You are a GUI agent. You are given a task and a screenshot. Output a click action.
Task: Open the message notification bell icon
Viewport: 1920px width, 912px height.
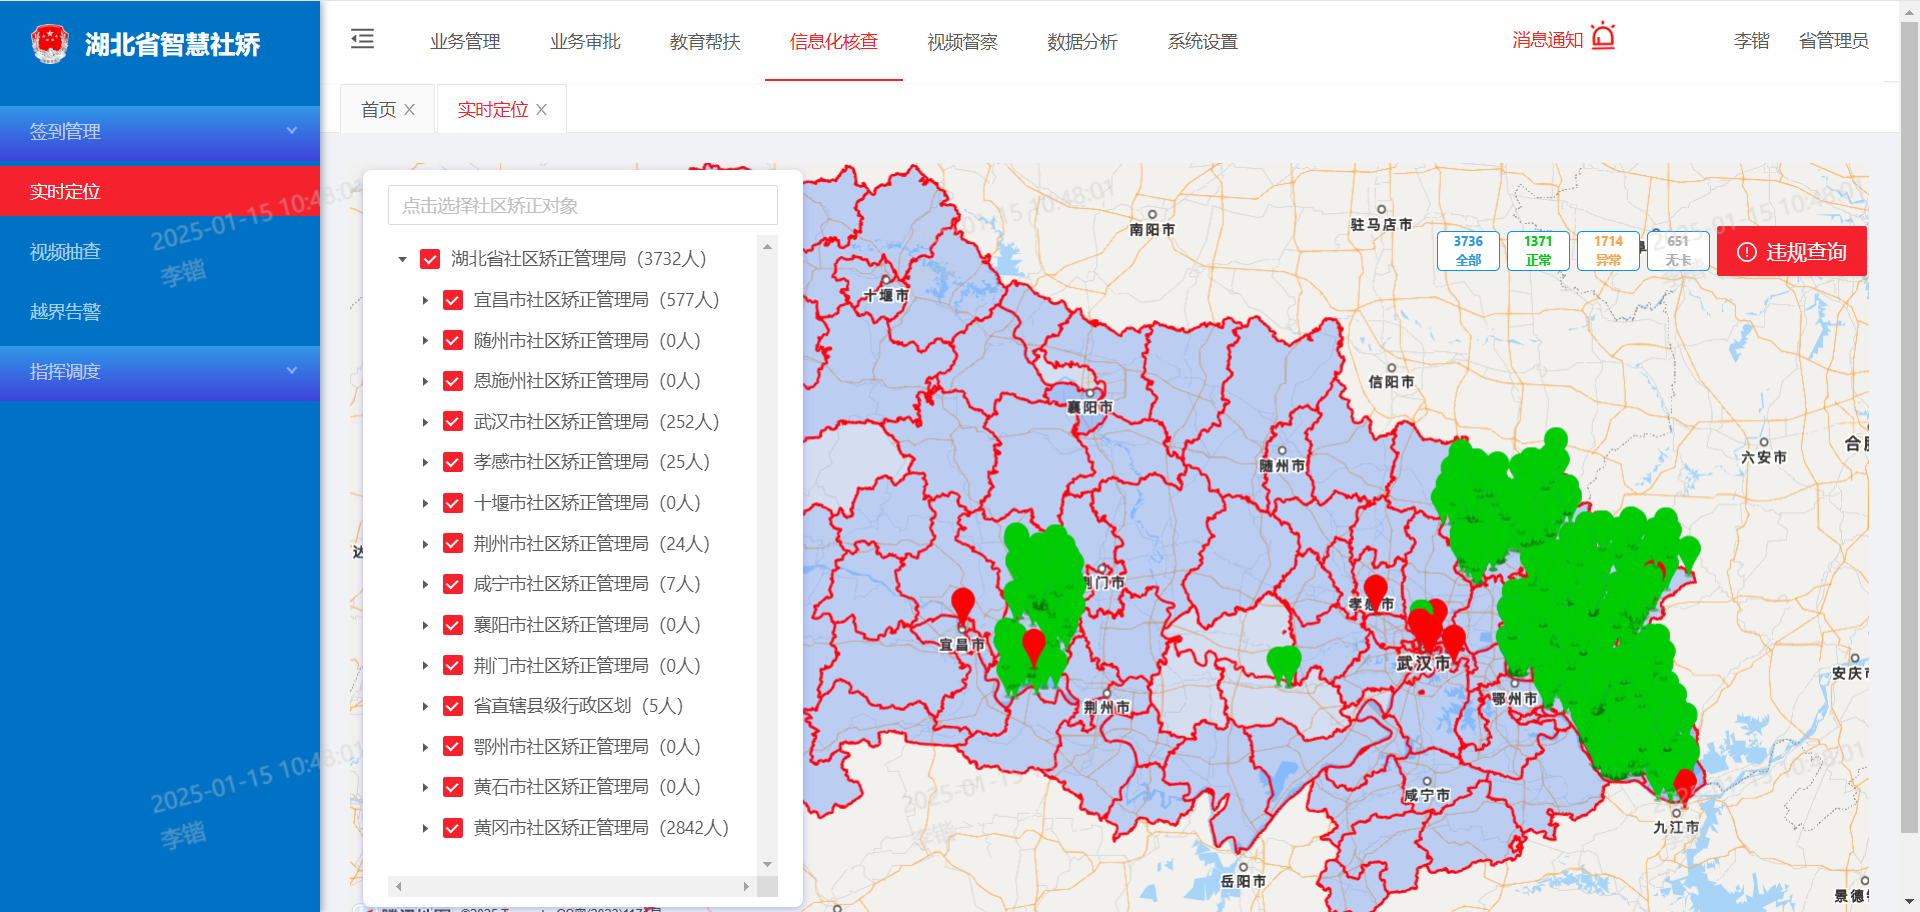pyautogui.click(x=1603, y=37)
